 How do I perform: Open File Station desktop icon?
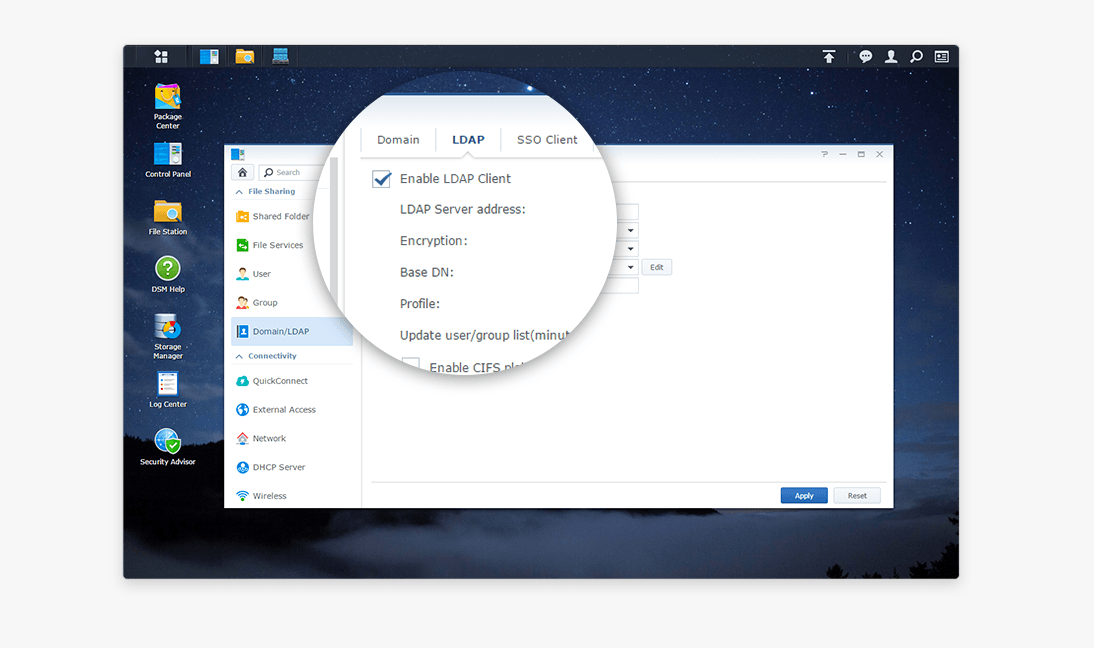click(167, 217)
